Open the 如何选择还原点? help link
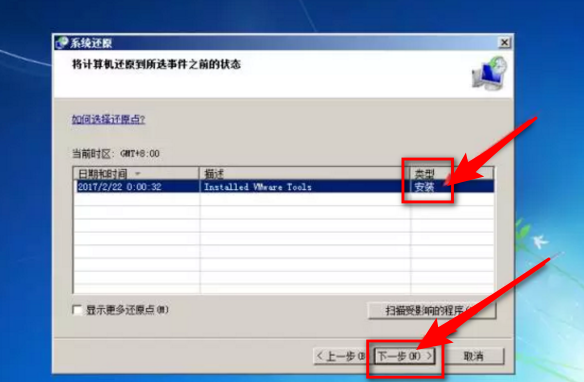The width and height of the screenshot is (584, 382). [108, 119]
